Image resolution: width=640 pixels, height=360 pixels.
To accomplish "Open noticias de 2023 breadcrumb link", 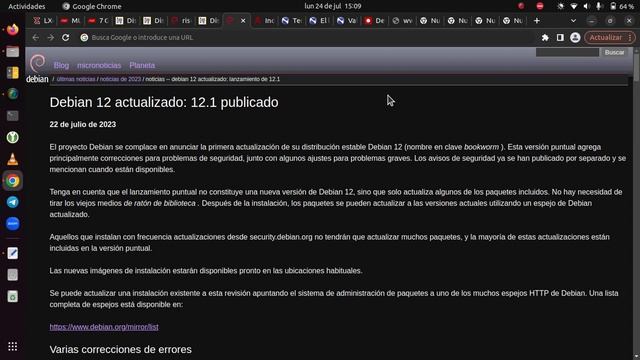I will 120,79.
